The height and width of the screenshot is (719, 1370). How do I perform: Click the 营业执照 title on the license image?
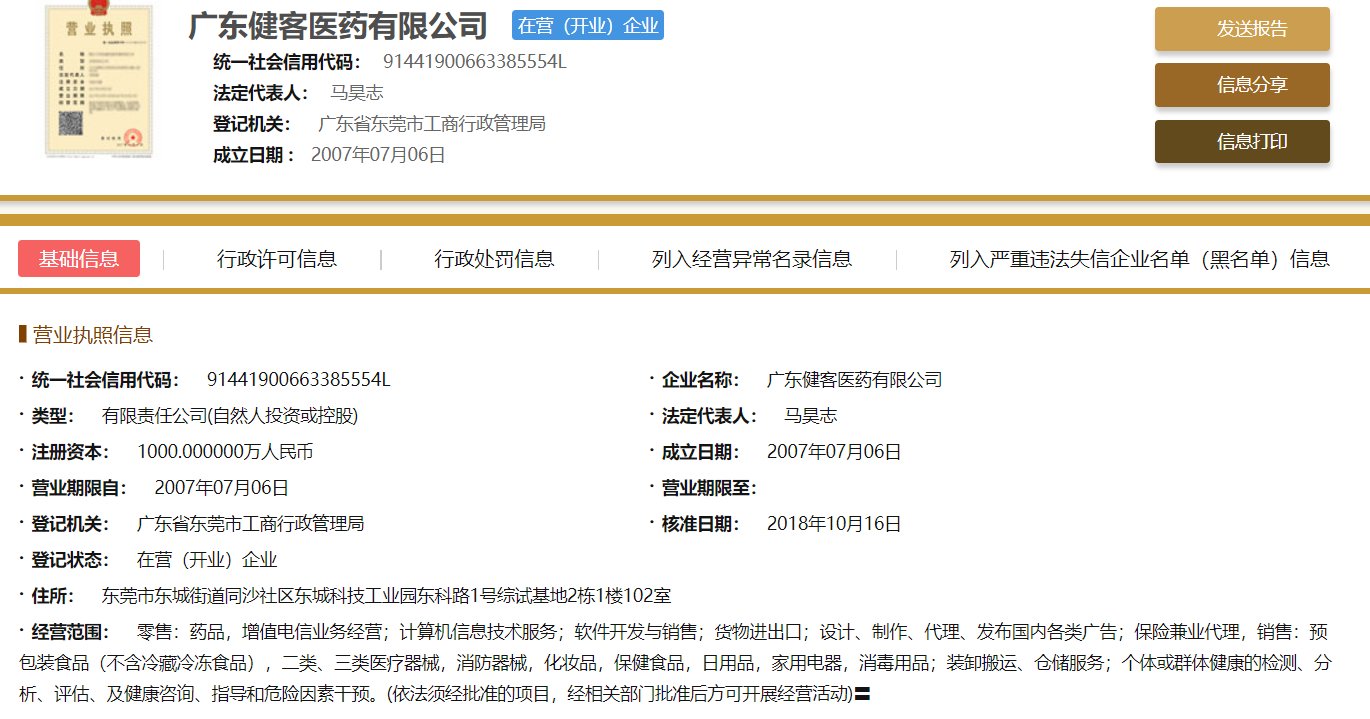pyautogui.click(x=99, y=27)
